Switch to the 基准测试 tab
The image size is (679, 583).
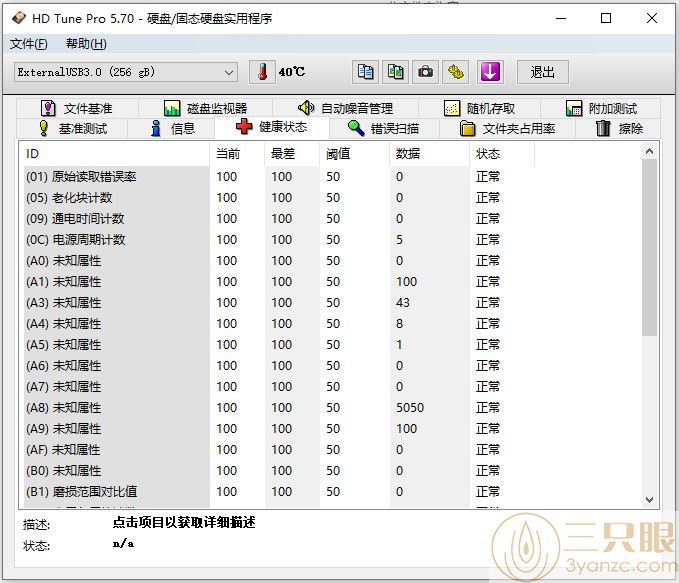72,129
